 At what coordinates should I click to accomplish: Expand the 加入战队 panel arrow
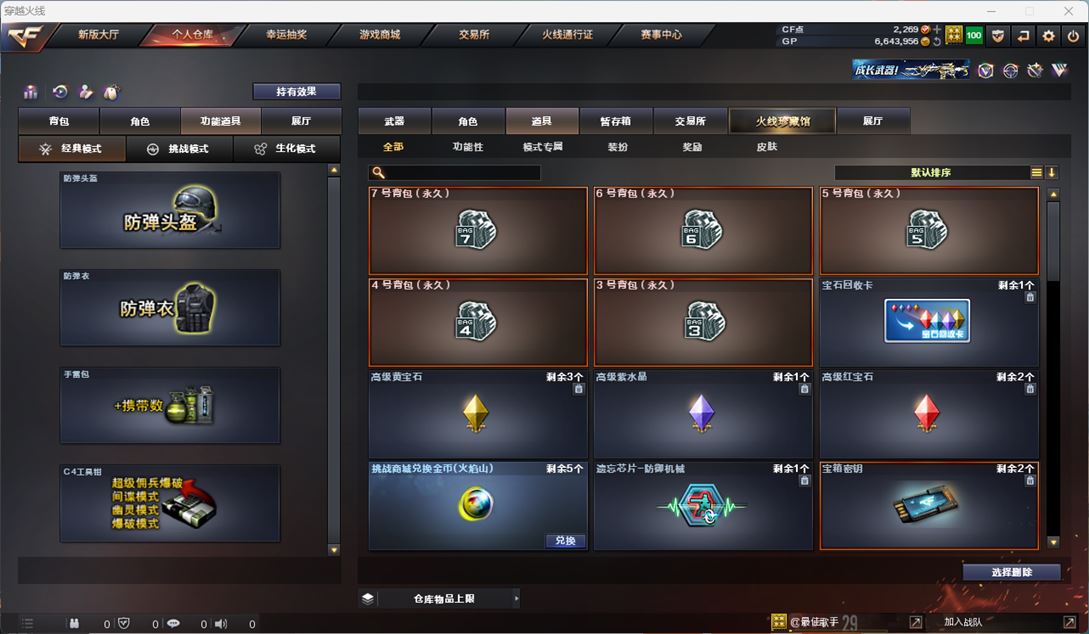[x=1069, y=622]
